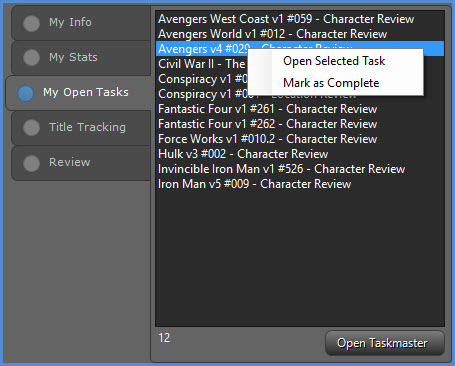Click the circle indicator beside My Info

pyautogui.click(x=32, y=23)
